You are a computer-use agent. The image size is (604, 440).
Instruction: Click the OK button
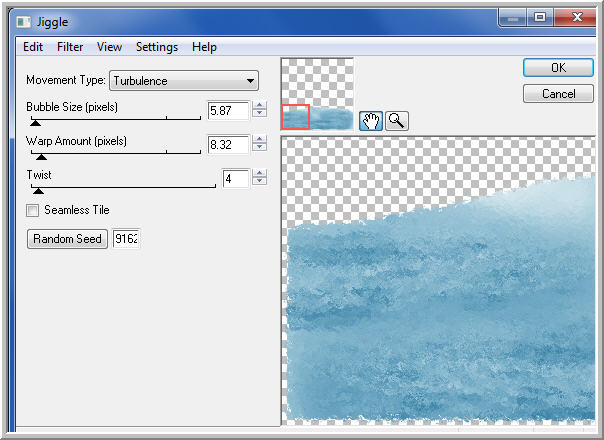click(558, 68)
